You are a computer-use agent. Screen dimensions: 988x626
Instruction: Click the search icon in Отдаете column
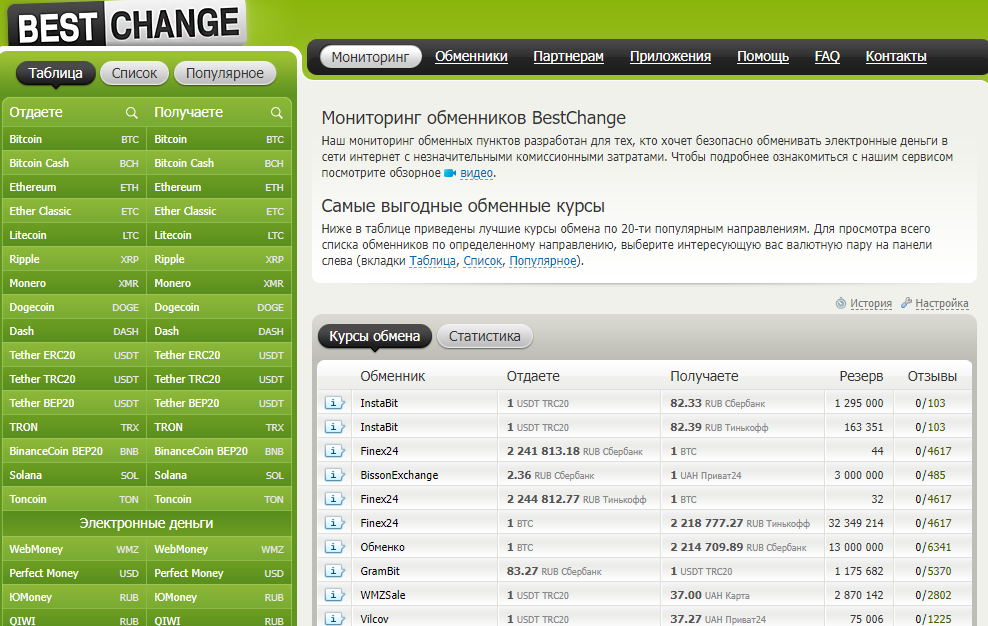132,113
